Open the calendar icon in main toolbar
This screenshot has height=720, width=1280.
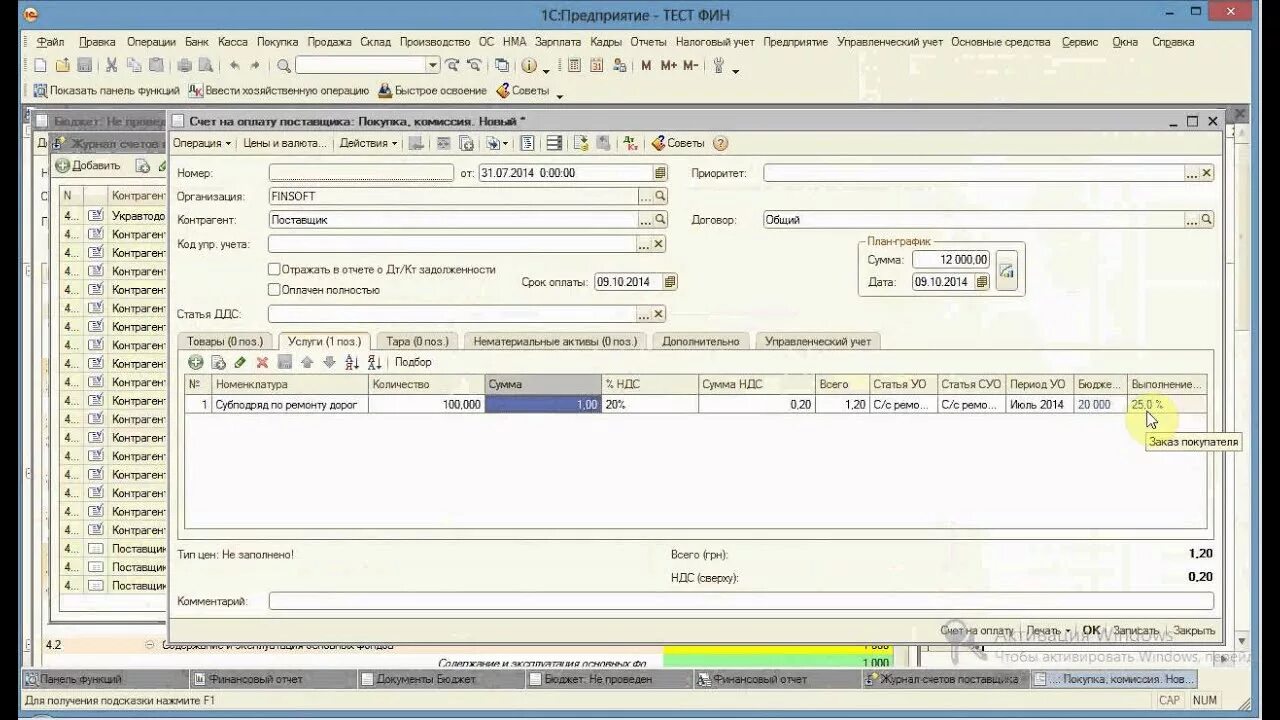coord(597,65)
